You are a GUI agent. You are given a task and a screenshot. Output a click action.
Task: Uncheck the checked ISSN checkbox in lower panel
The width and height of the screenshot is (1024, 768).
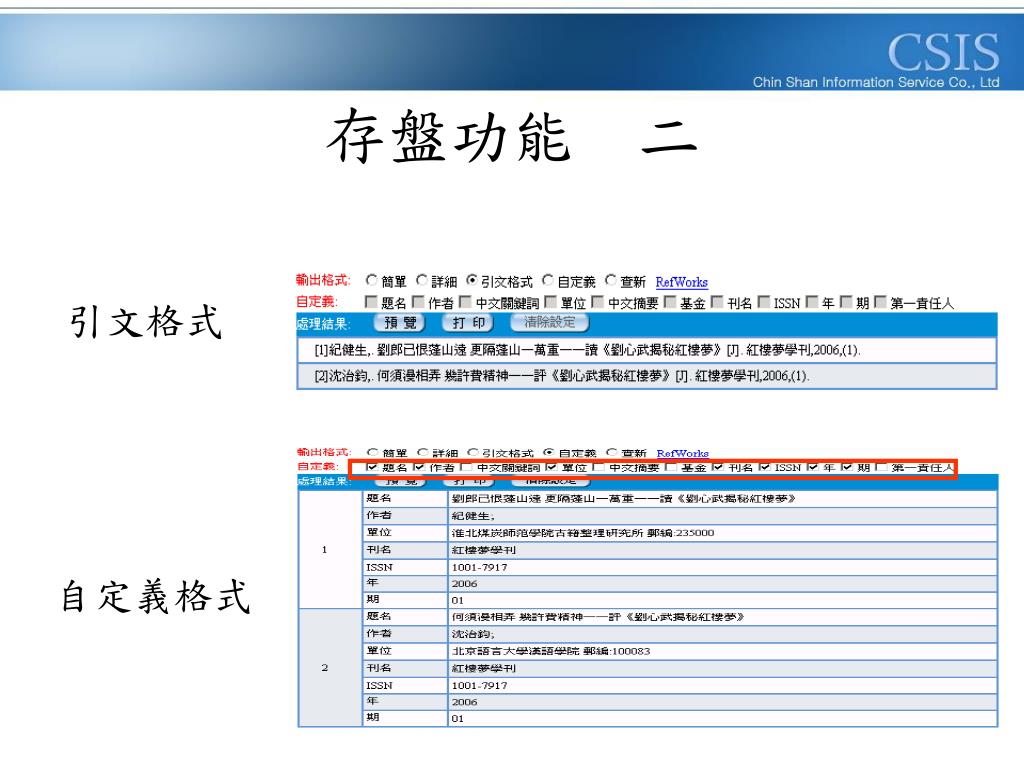pos(765,467)
